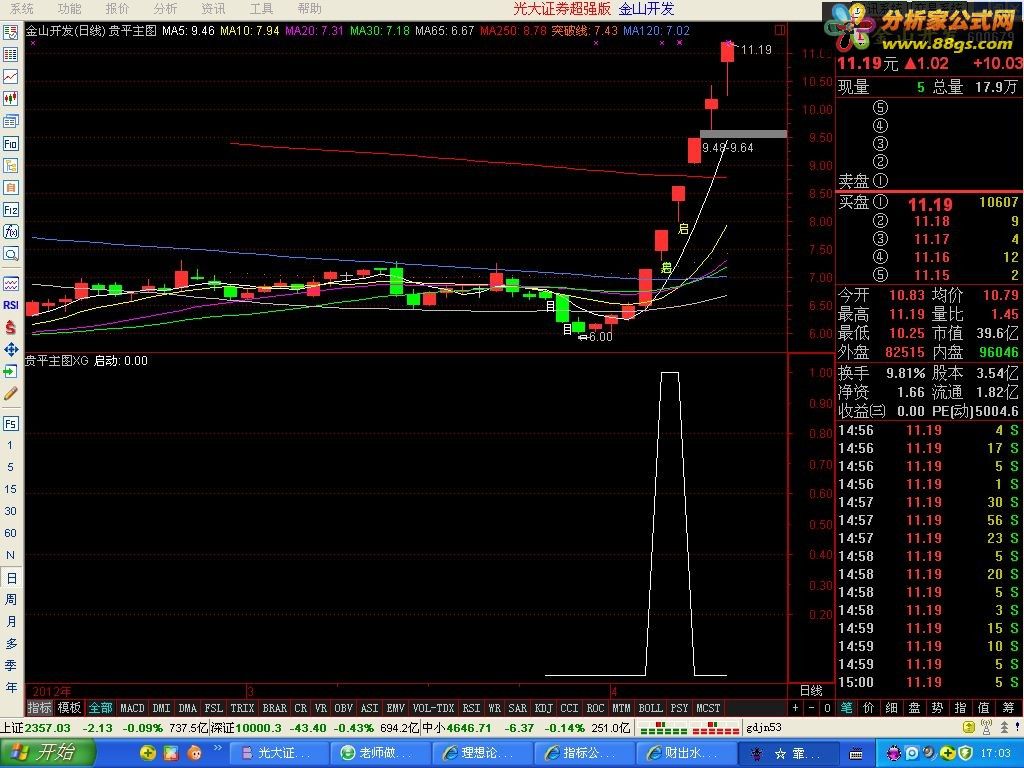Image resolution: width=1024 pixels, height=768 pixels.
Task: Click the green arrow import icon
Action: [x=11, y=372]
